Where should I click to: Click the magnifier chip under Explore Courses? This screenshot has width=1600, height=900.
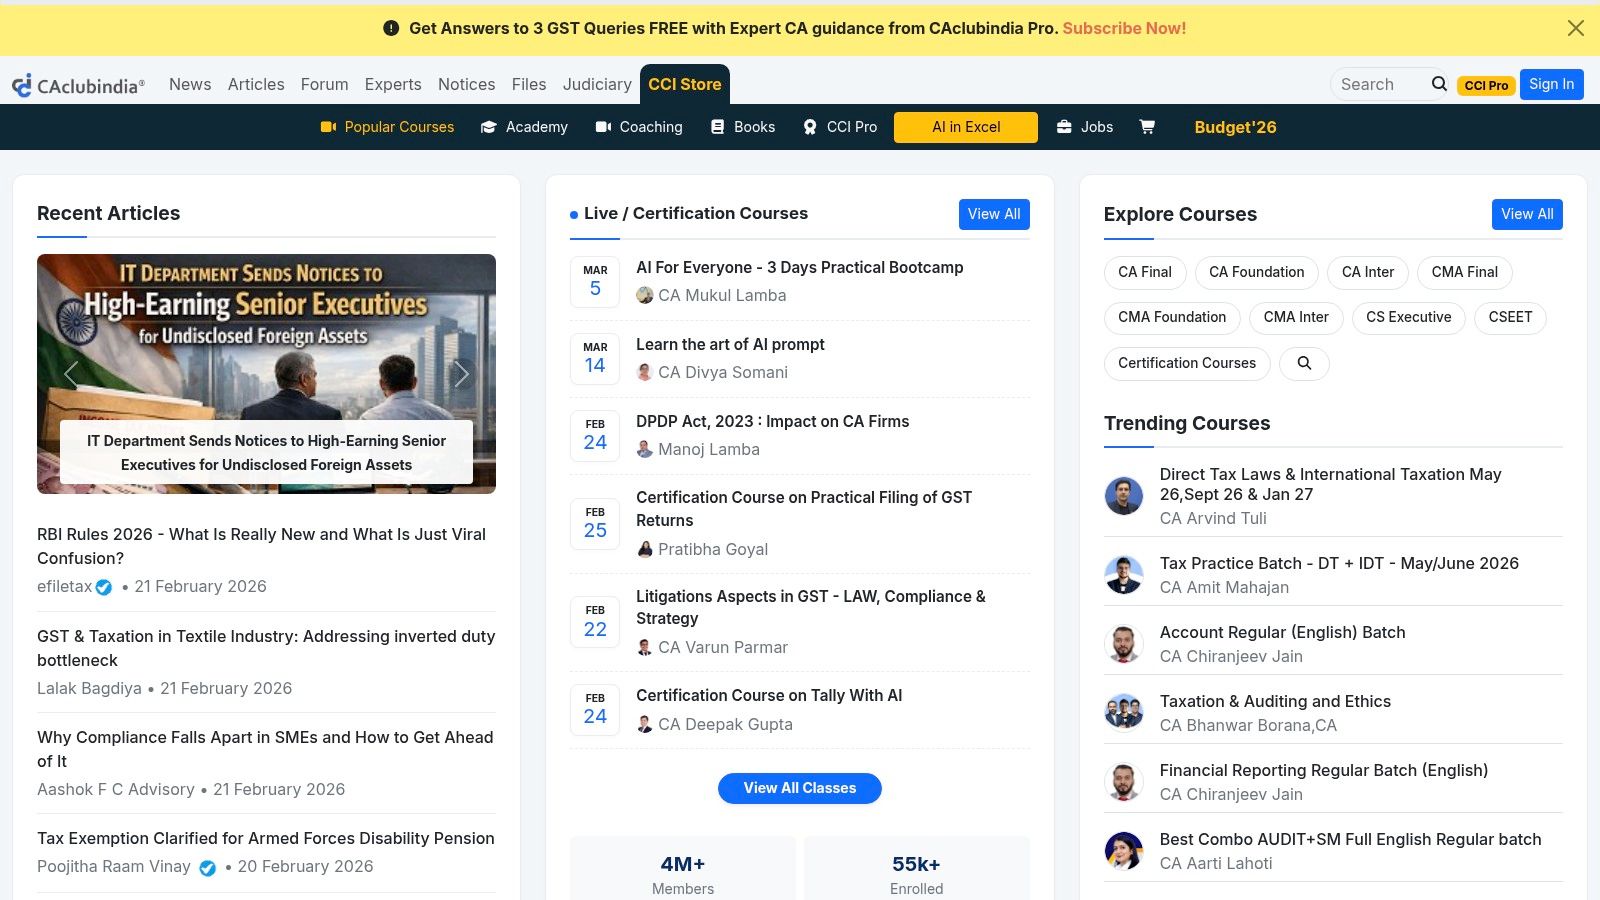[x=1304, y=363]
